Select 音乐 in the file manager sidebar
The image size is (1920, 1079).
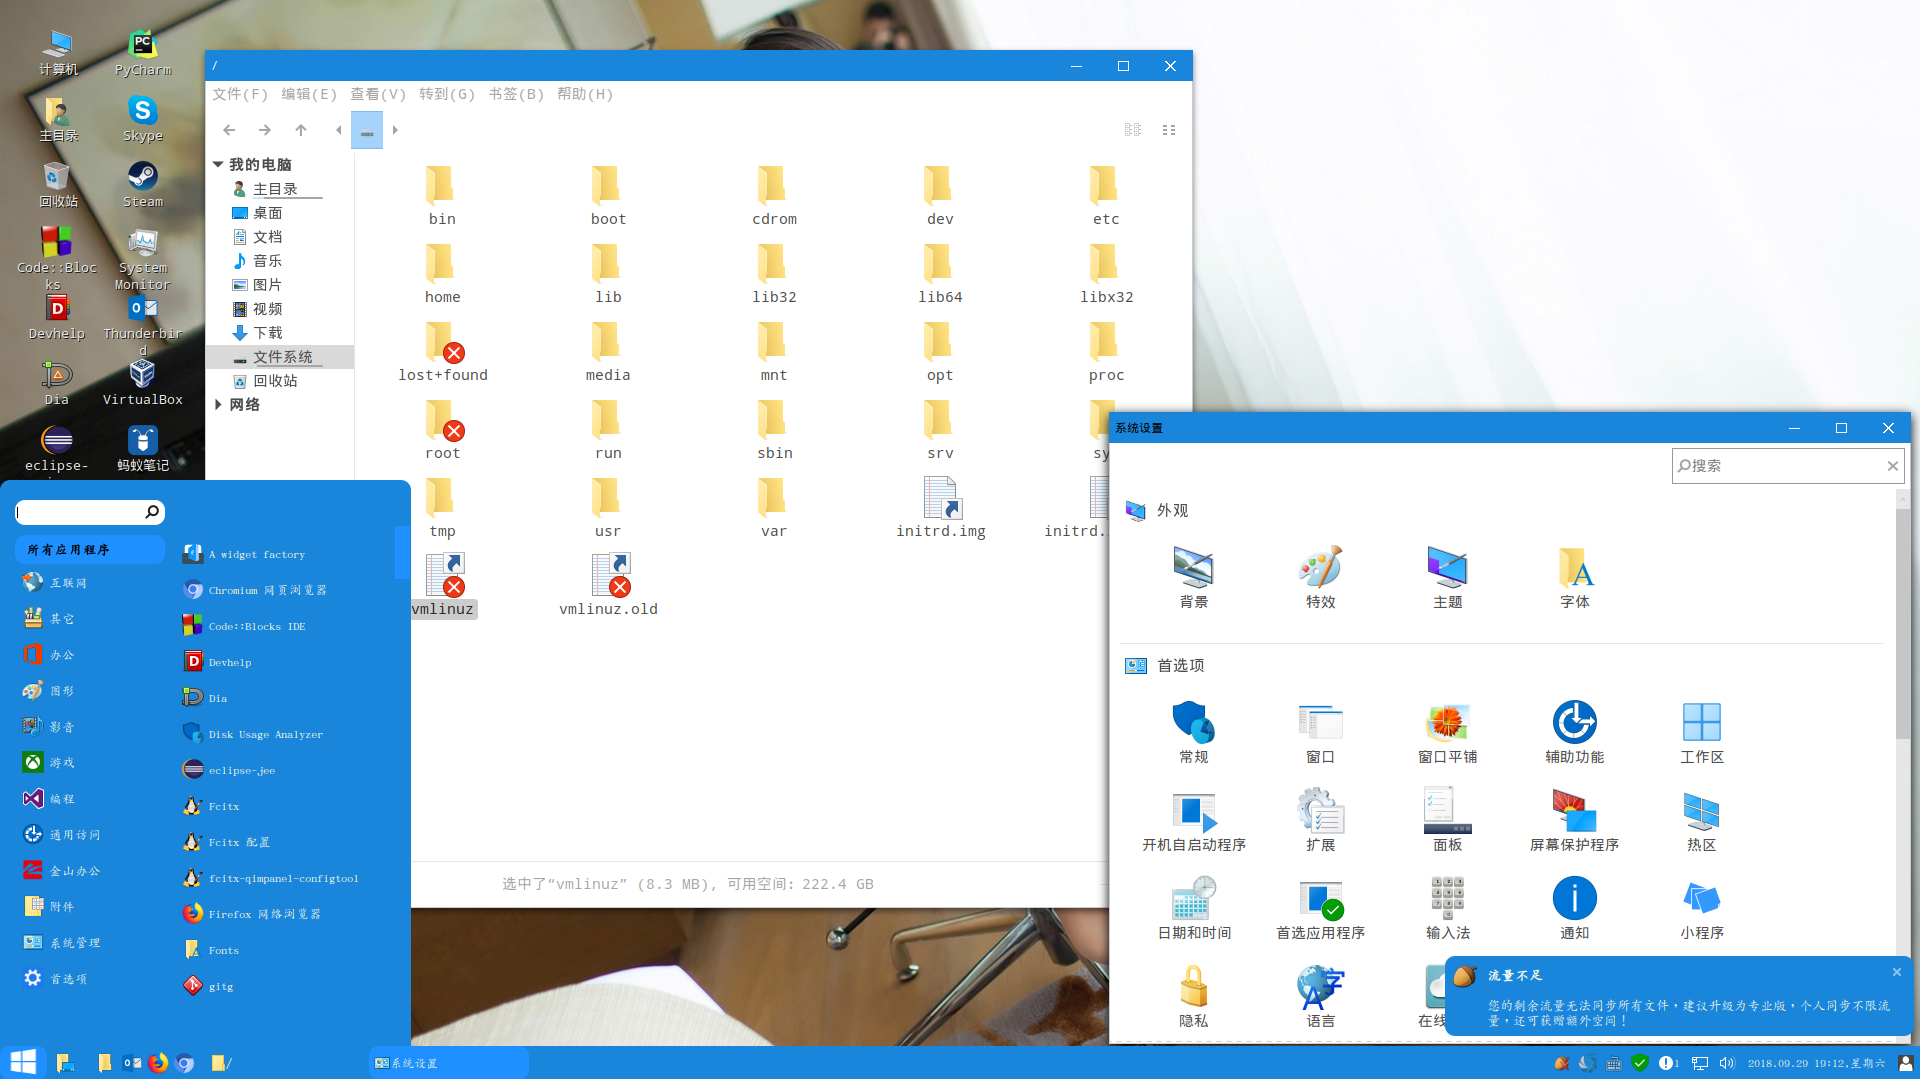tap(267, 261)
